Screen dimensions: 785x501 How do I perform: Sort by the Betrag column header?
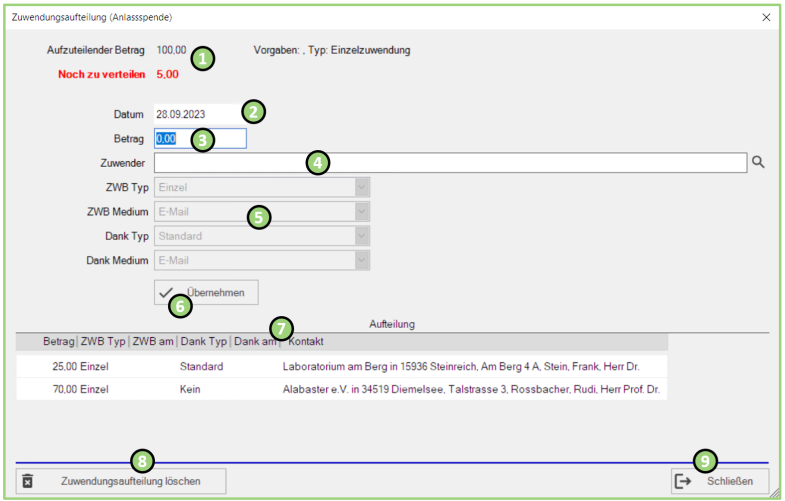click(x=58, y=342)
